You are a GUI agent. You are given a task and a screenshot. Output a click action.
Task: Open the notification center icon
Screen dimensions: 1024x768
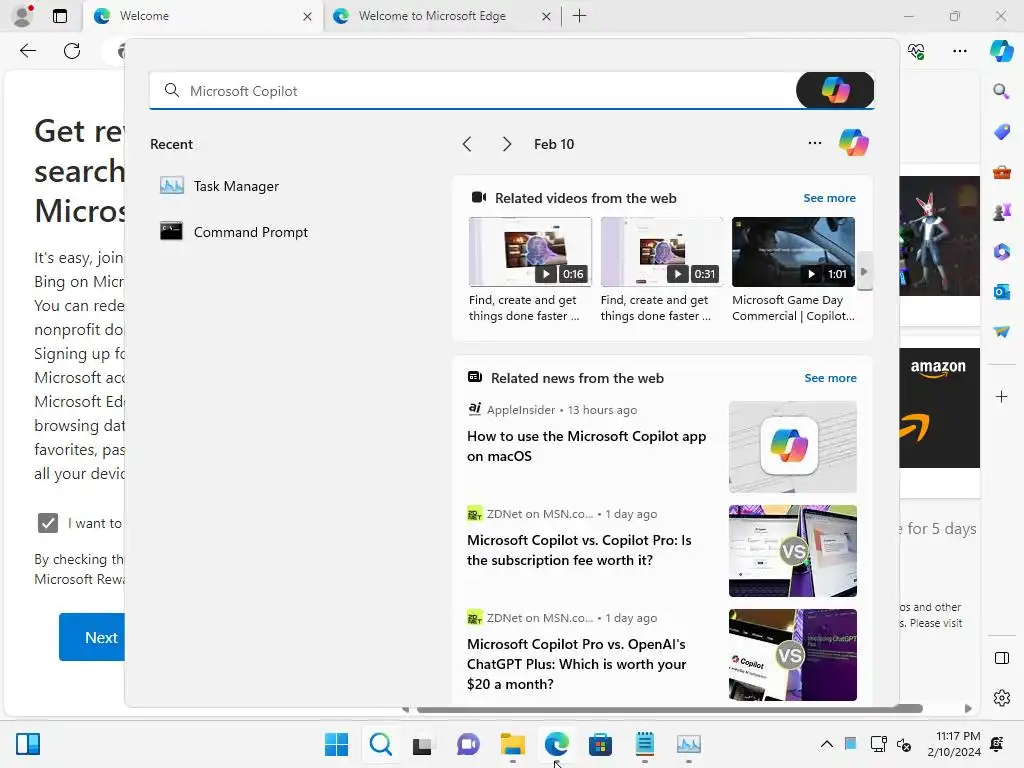(x=997, y=744)
